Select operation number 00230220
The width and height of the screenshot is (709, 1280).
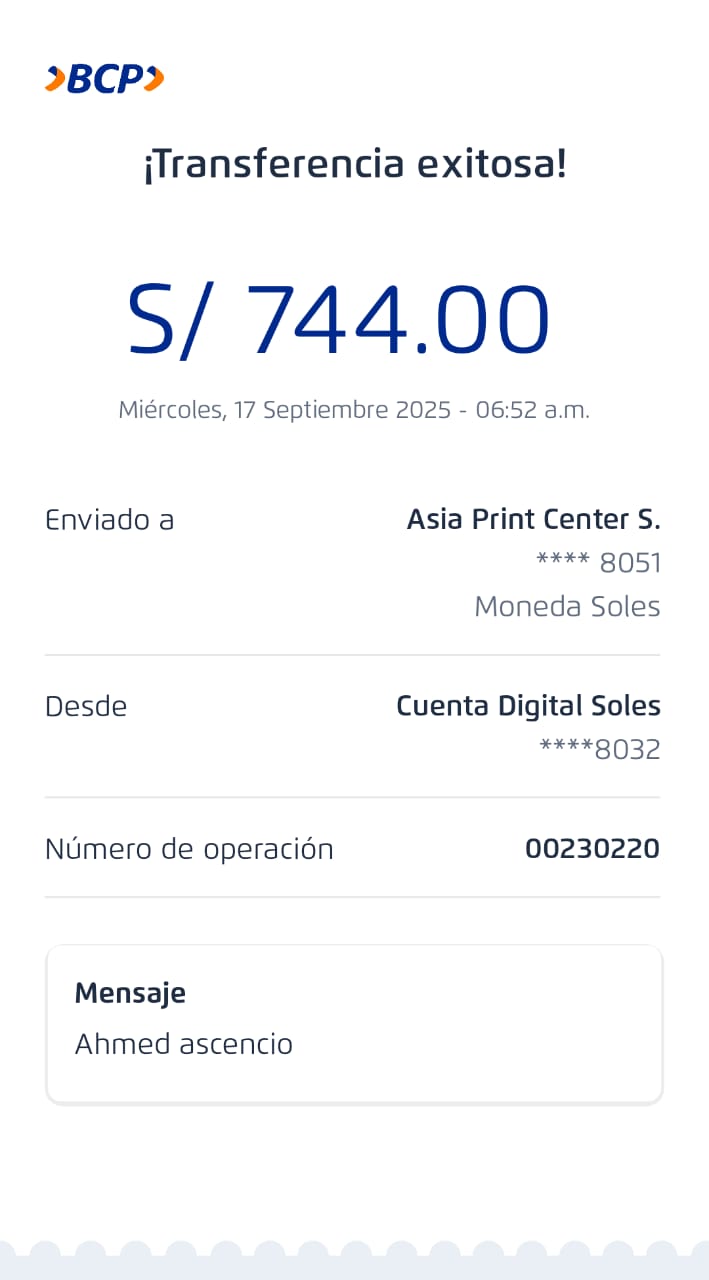coord(592,849)
